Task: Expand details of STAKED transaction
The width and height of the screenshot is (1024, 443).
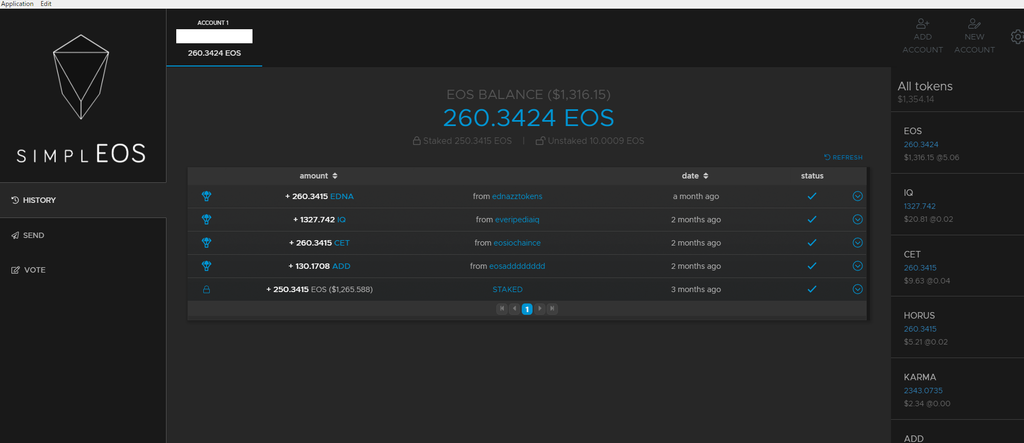Action: 857,289
